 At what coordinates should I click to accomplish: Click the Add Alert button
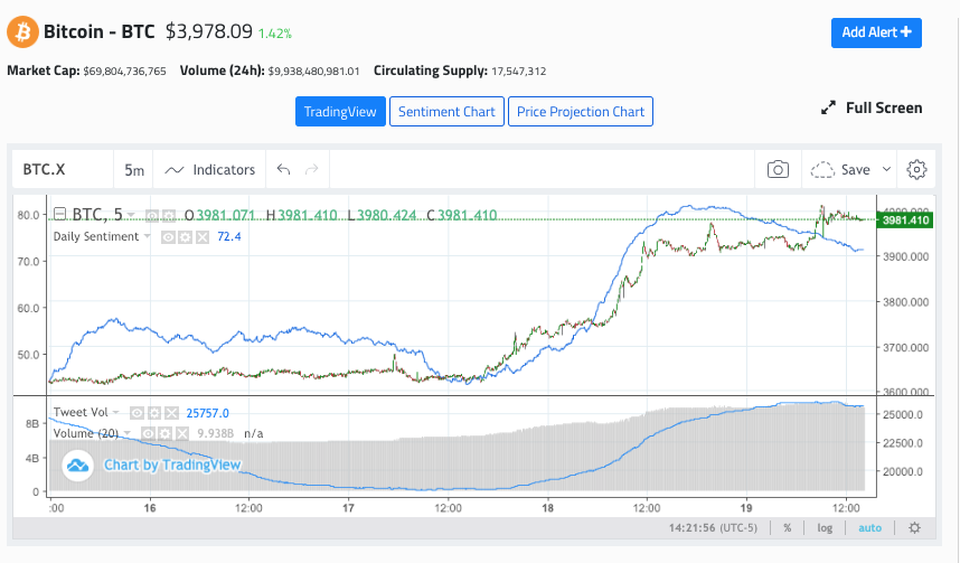876,32
